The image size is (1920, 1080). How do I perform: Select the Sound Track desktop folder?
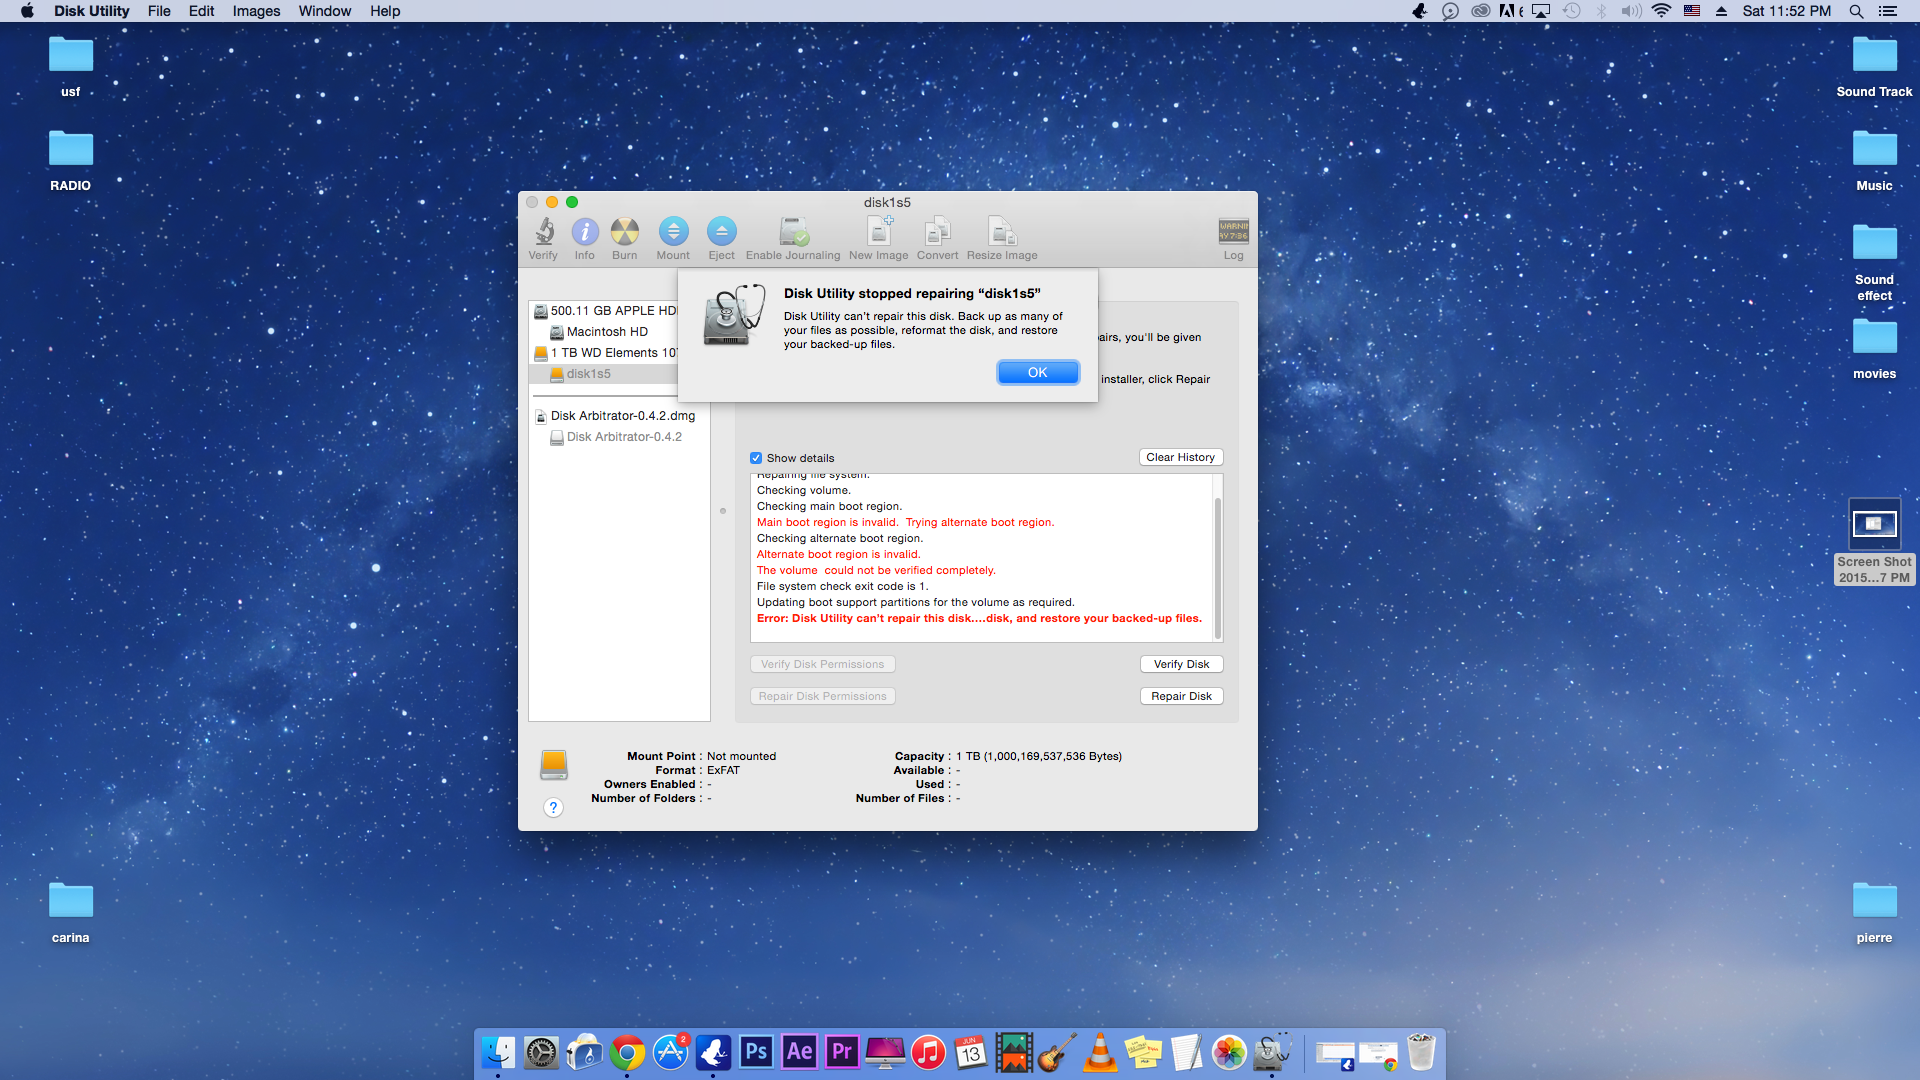[x=1874, y=66]
